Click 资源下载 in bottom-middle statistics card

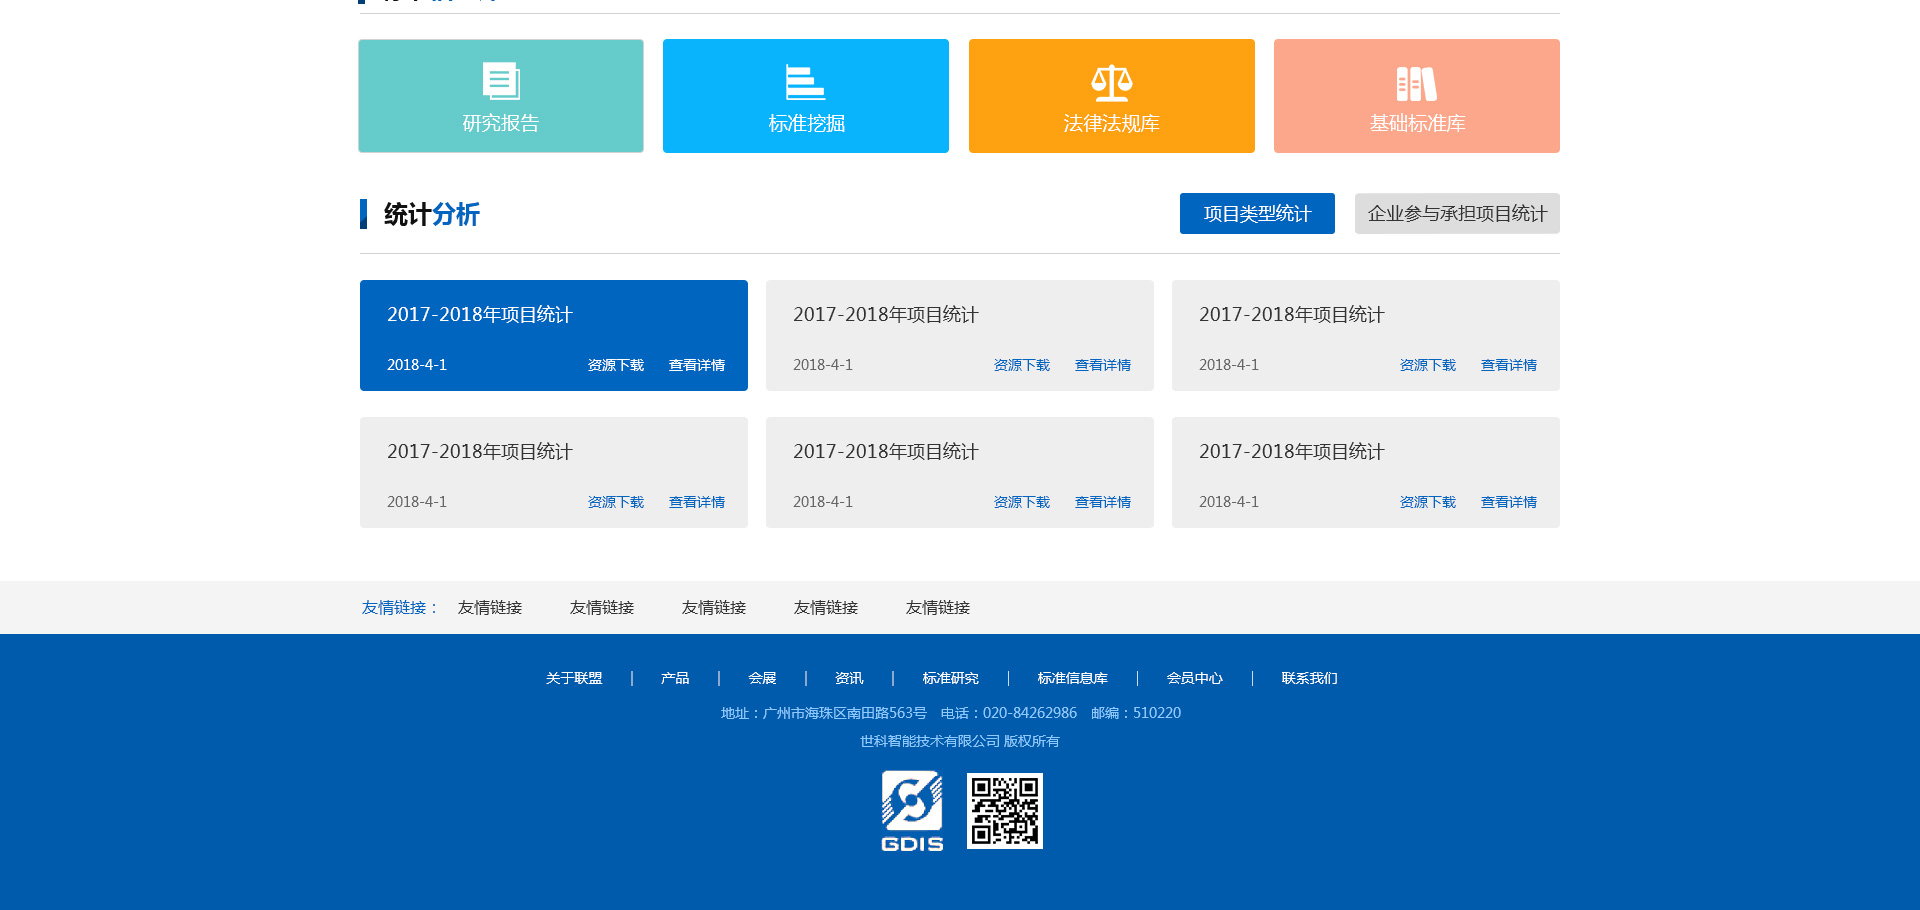(x=1021, y=503)
